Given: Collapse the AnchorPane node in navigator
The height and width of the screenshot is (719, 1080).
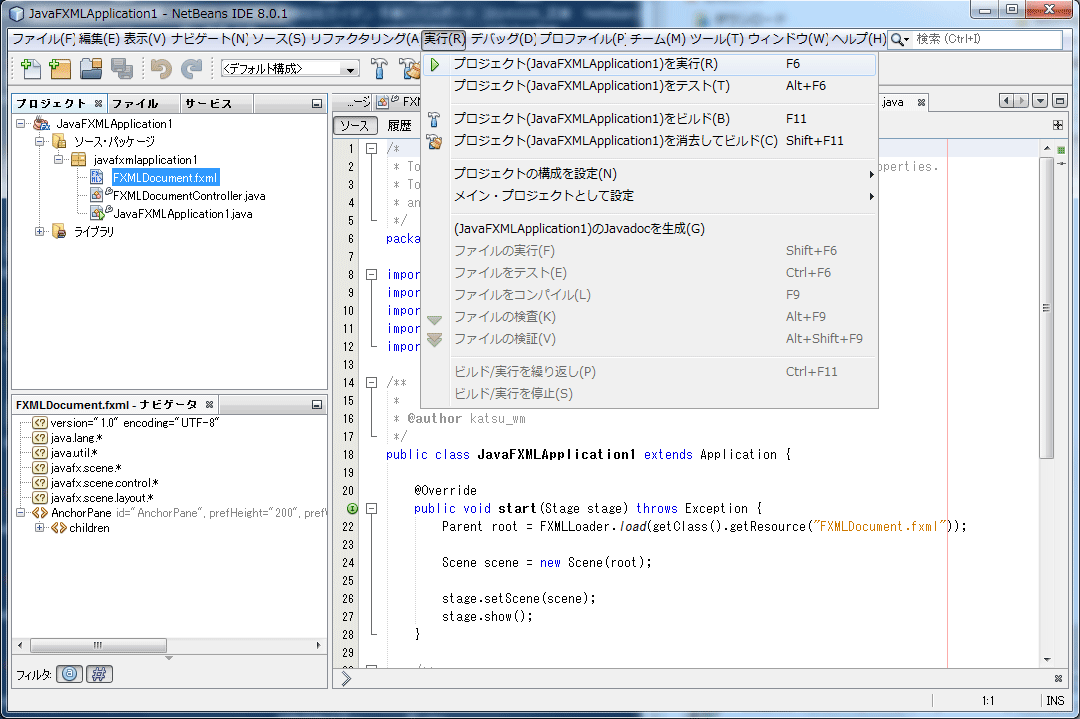Looking at the screenshot, I should coord(21,513).
